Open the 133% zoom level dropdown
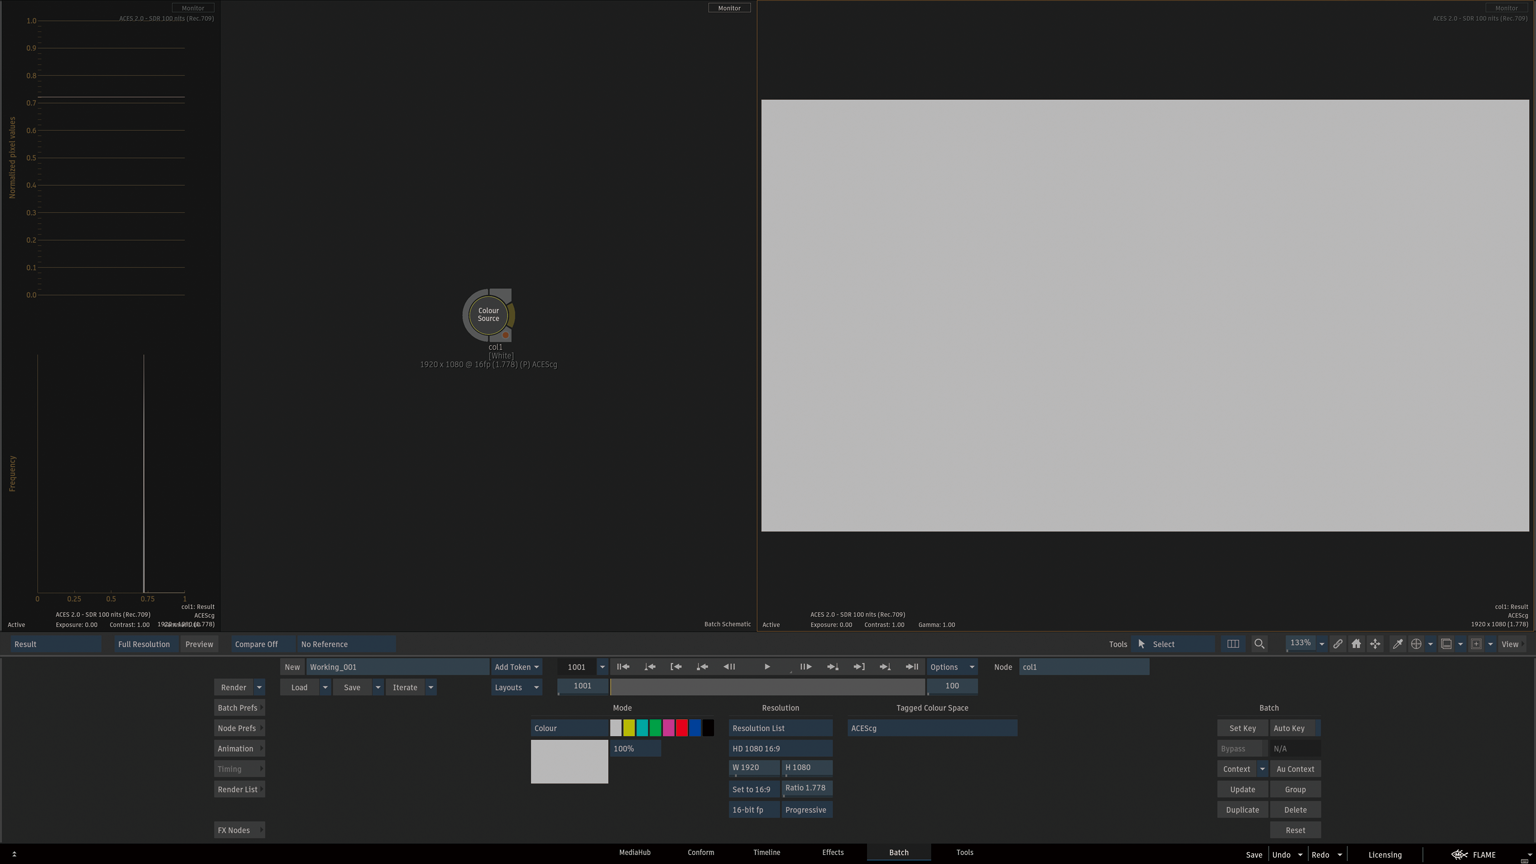Screen dimensions: 1536x864 click(x=1321, y=644)
